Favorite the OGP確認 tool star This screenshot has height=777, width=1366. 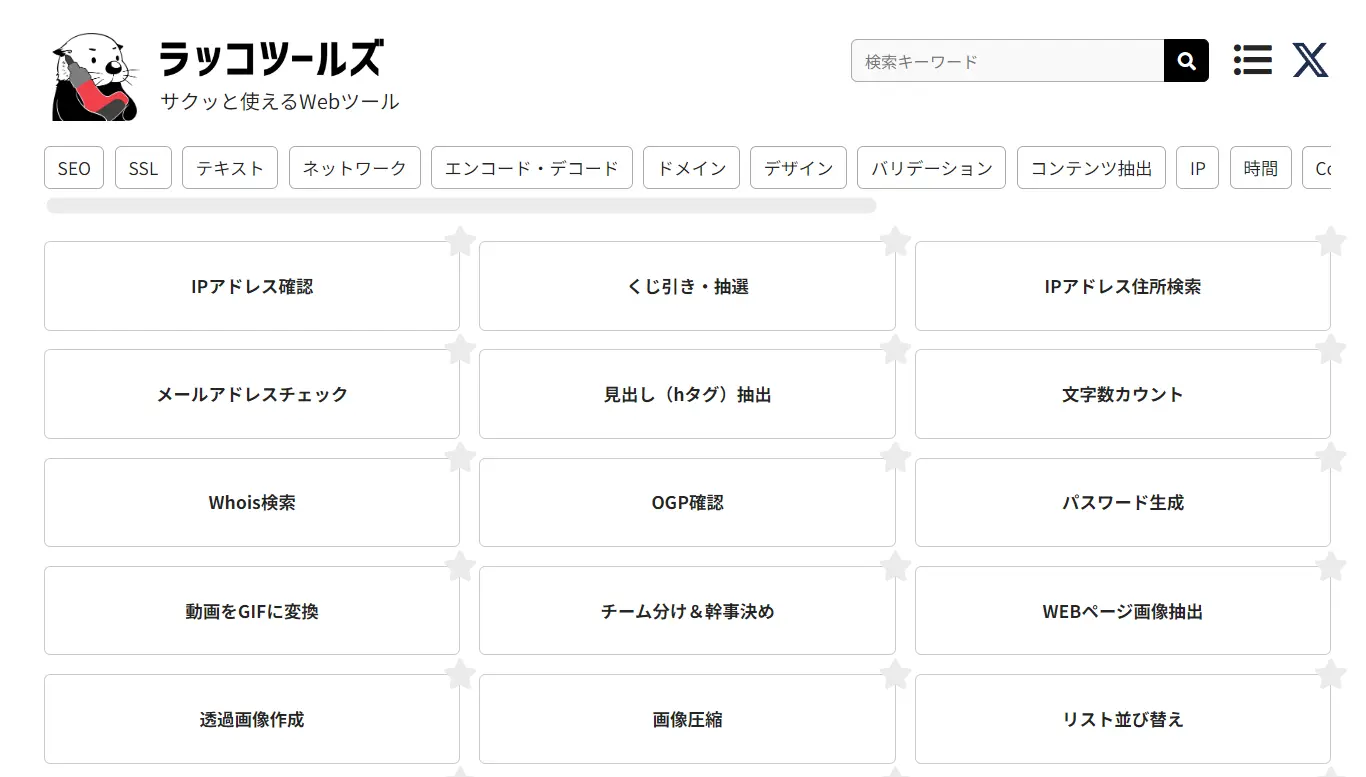click(x=896, y=457)
